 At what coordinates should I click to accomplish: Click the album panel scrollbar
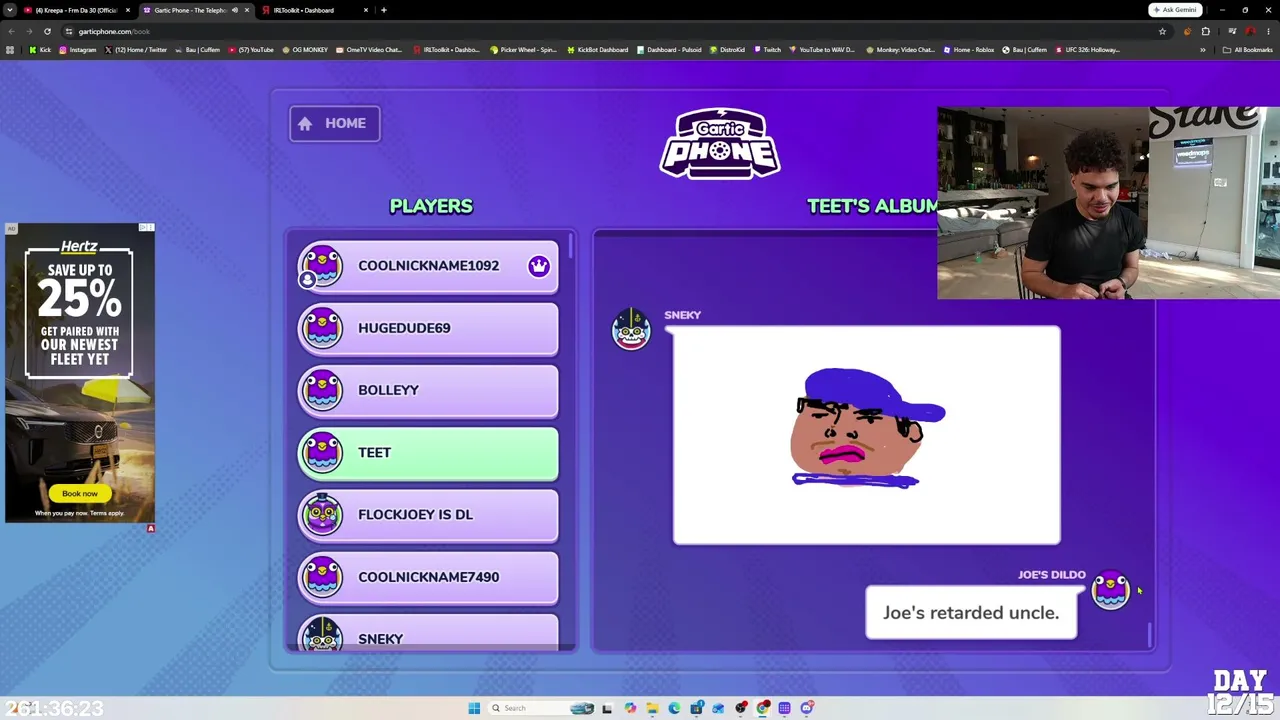[x=1149, y=634]
